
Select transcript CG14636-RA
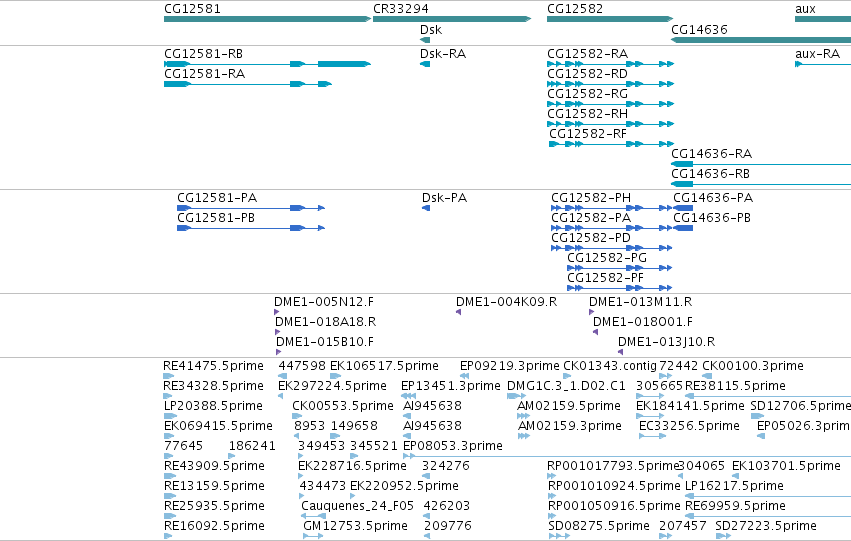761,164
